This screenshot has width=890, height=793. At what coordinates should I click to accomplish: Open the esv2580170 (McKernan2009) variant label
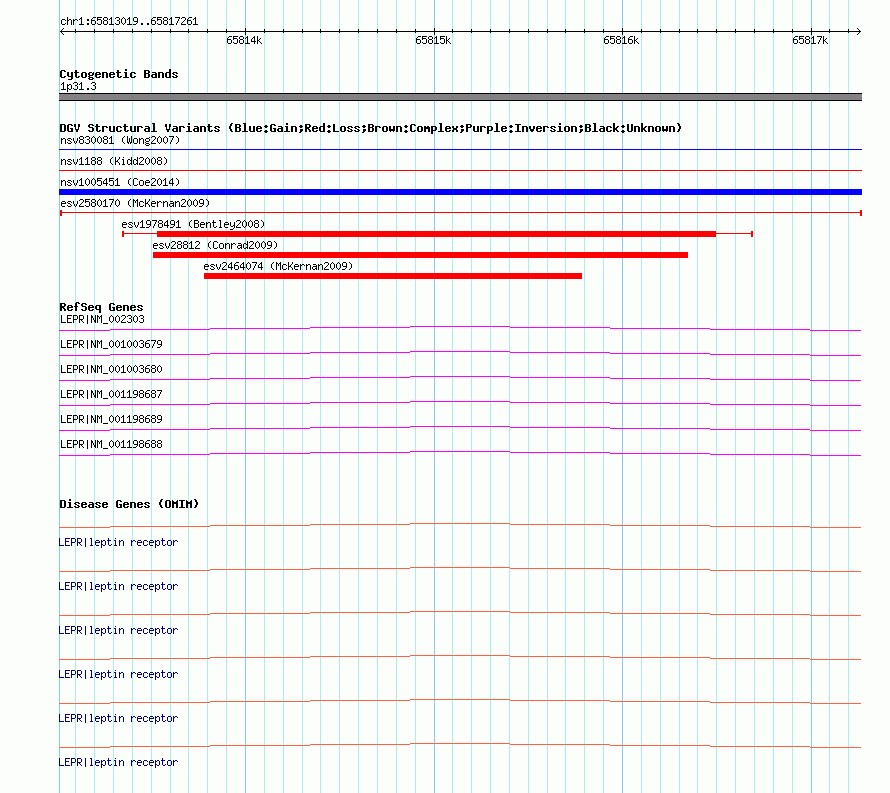(135, 203)
